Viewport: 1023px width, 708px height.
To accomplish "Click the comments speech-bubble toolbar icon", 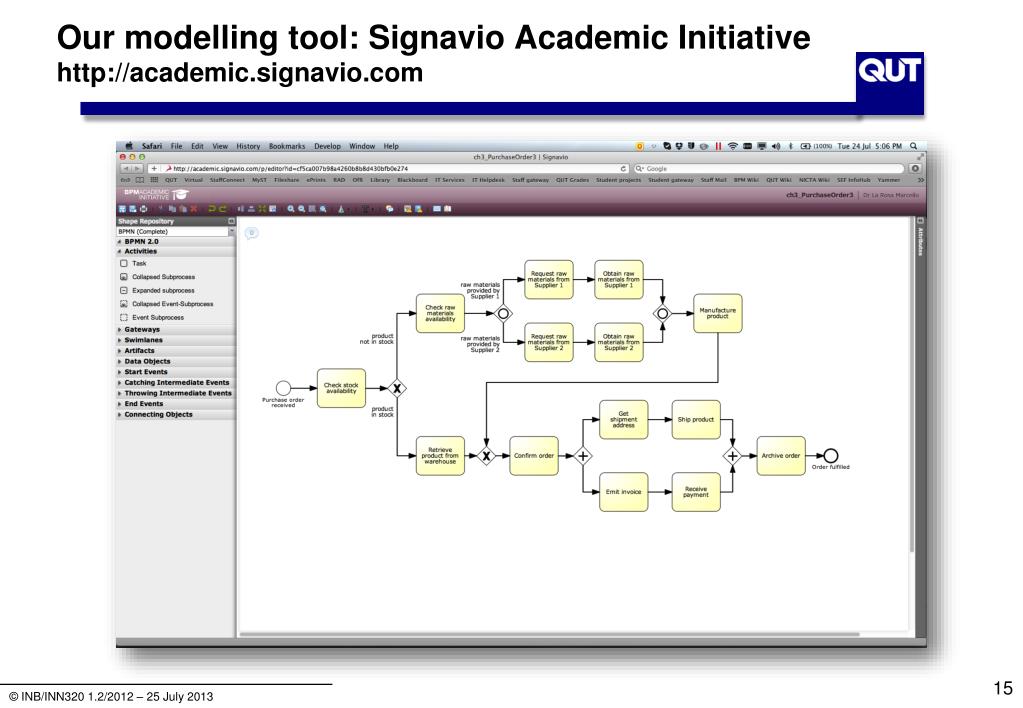I will click(x=389, y=209).
